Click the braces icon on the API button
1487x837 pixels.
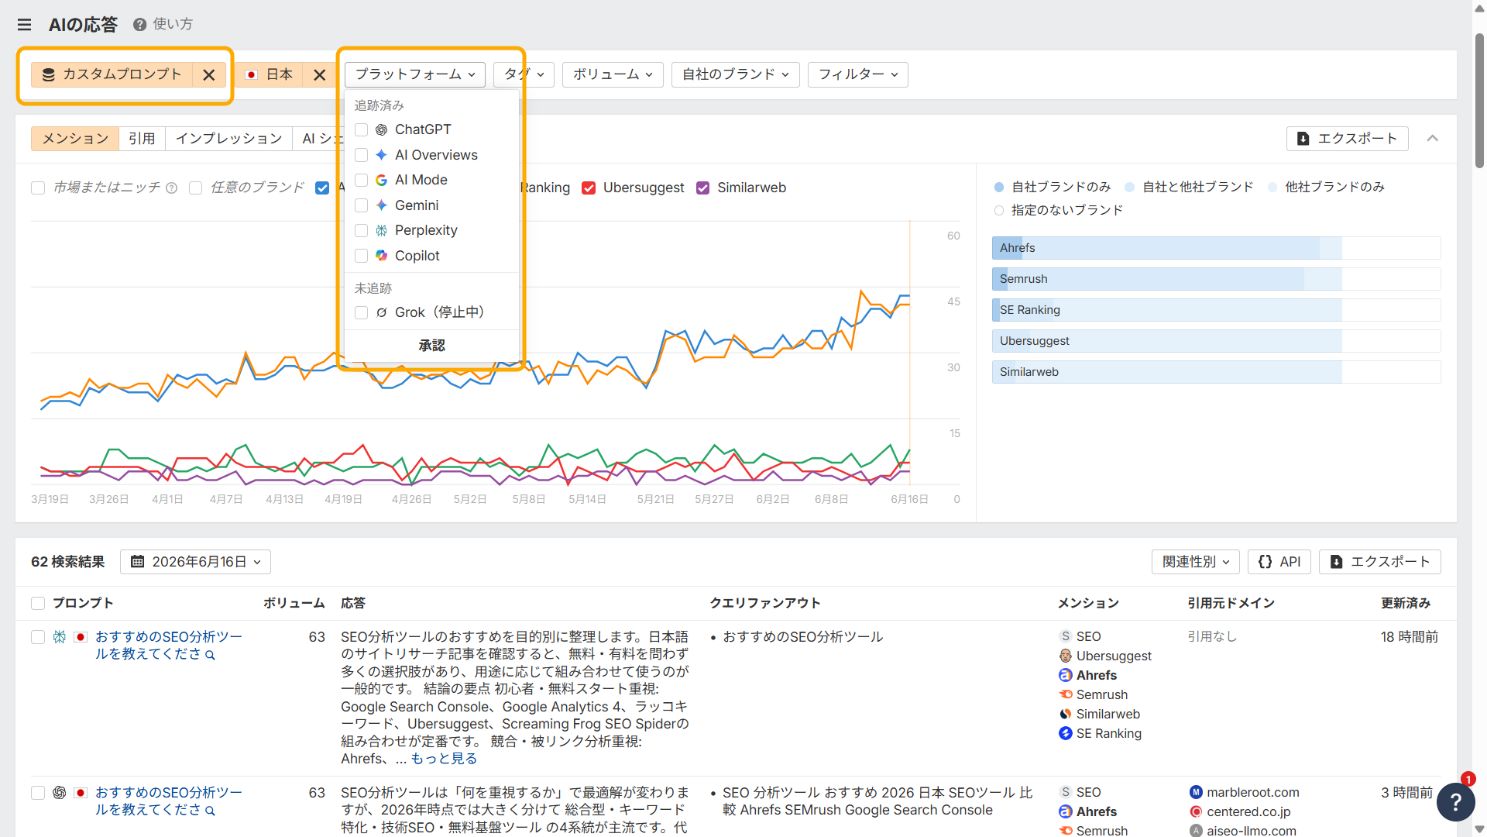(1265, 562)
